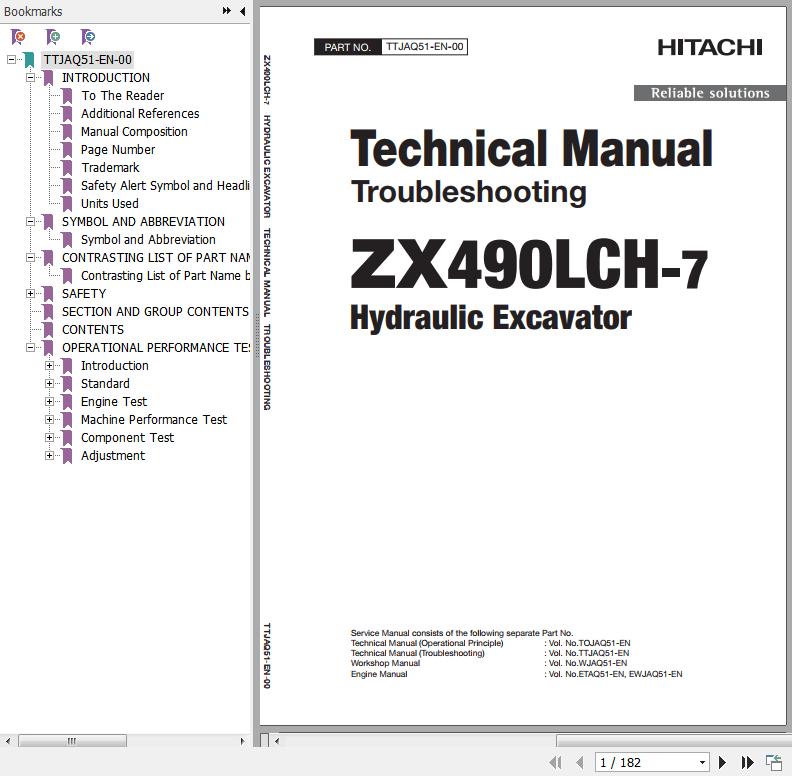Viewport: 792px width, 776px height.
Task: Go to next page arrow
Action: click(722, 762)
